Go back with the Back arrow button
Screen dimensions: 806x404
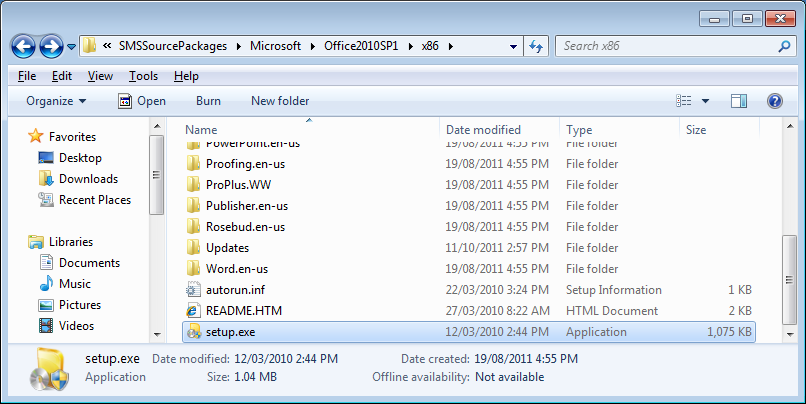(x=23, y=46)
